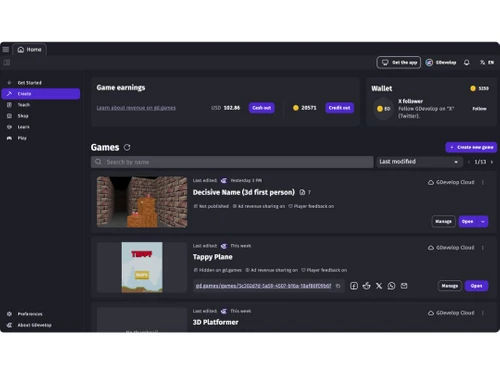Viewport: 500px width, 375px height.
Task: Open the Play section
Action: 41,138
